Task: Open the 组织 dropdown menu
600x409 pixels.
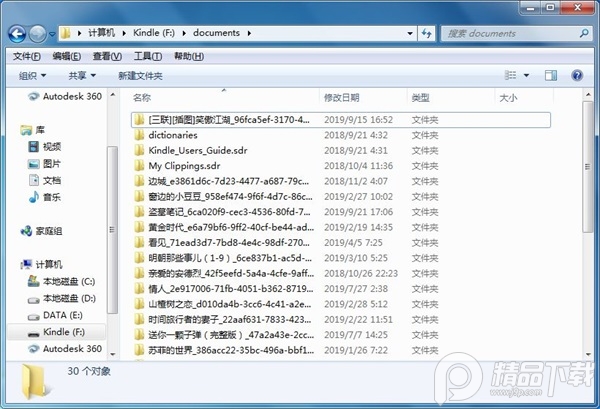Action: (x=33, y=75)
